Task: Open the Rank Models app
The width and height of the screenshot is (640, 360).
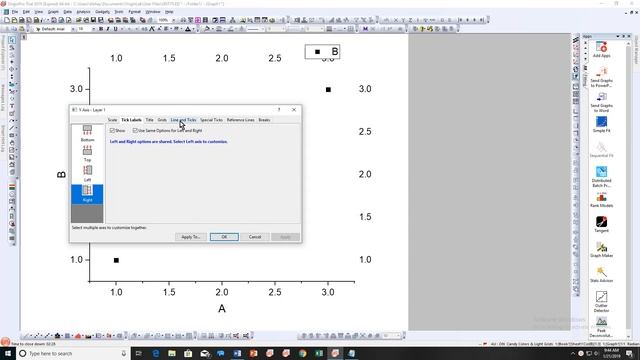Action: click(x=601, y=200)
